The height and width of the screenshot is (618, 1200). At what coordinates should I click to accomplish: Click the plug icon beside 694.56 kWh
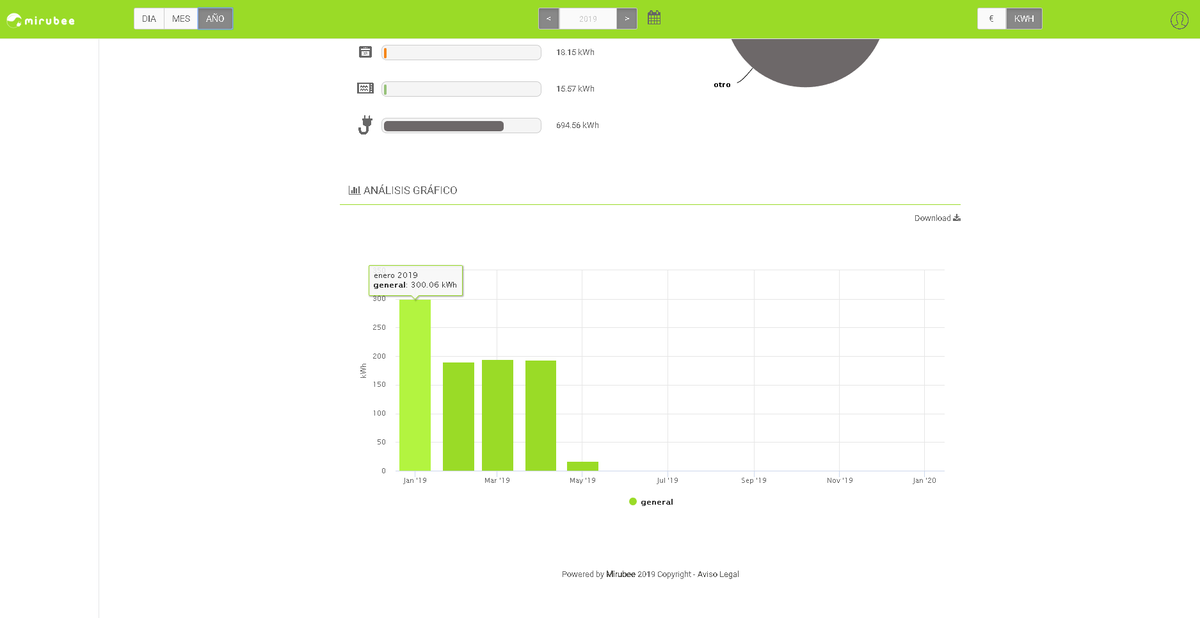pos(366,125)
